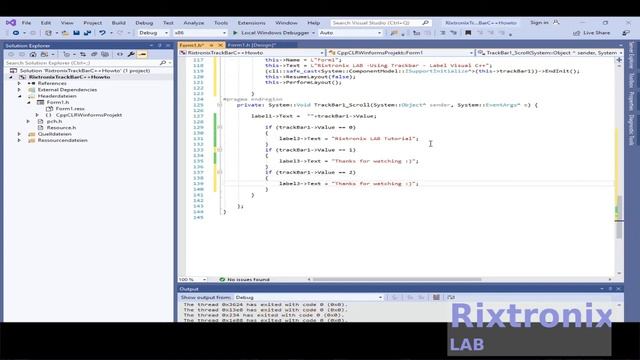640x360 pixels.
Task: Close the Form1.h editor tab
Action: point(220,45)
